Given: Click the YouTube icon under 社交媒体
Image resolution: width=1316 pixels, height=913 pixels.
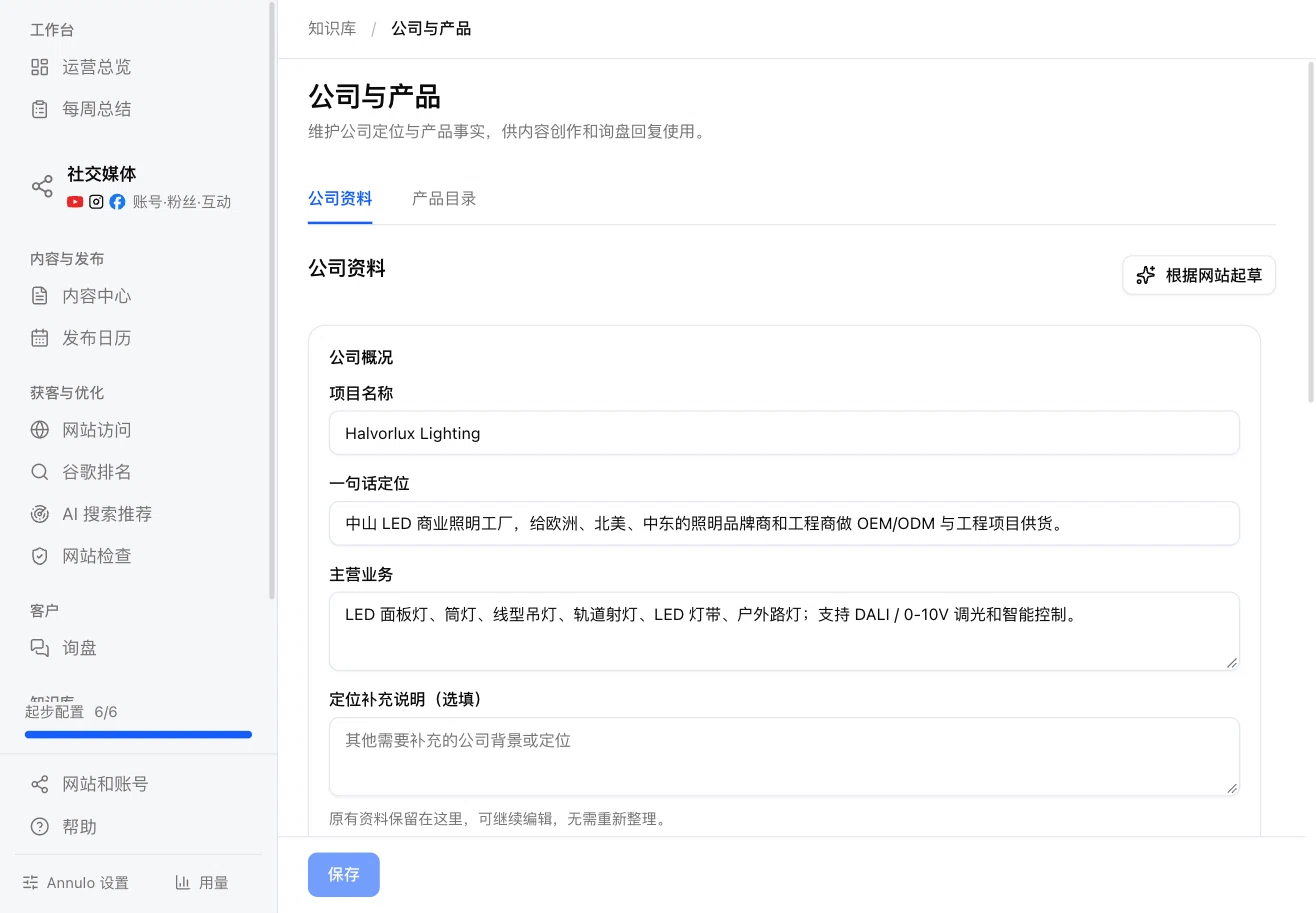Looking at the screenshot, I should [x=75, y=202].
